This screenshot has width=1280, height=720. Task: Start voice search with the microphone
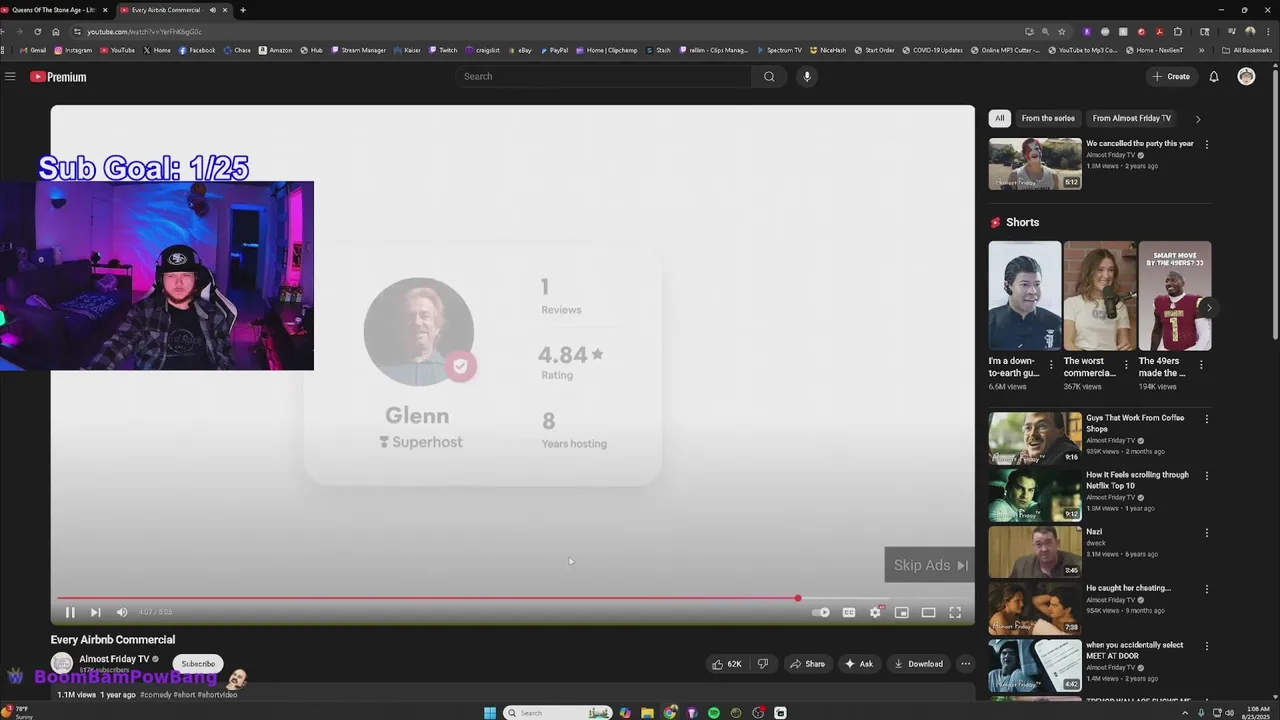(807, 76)
